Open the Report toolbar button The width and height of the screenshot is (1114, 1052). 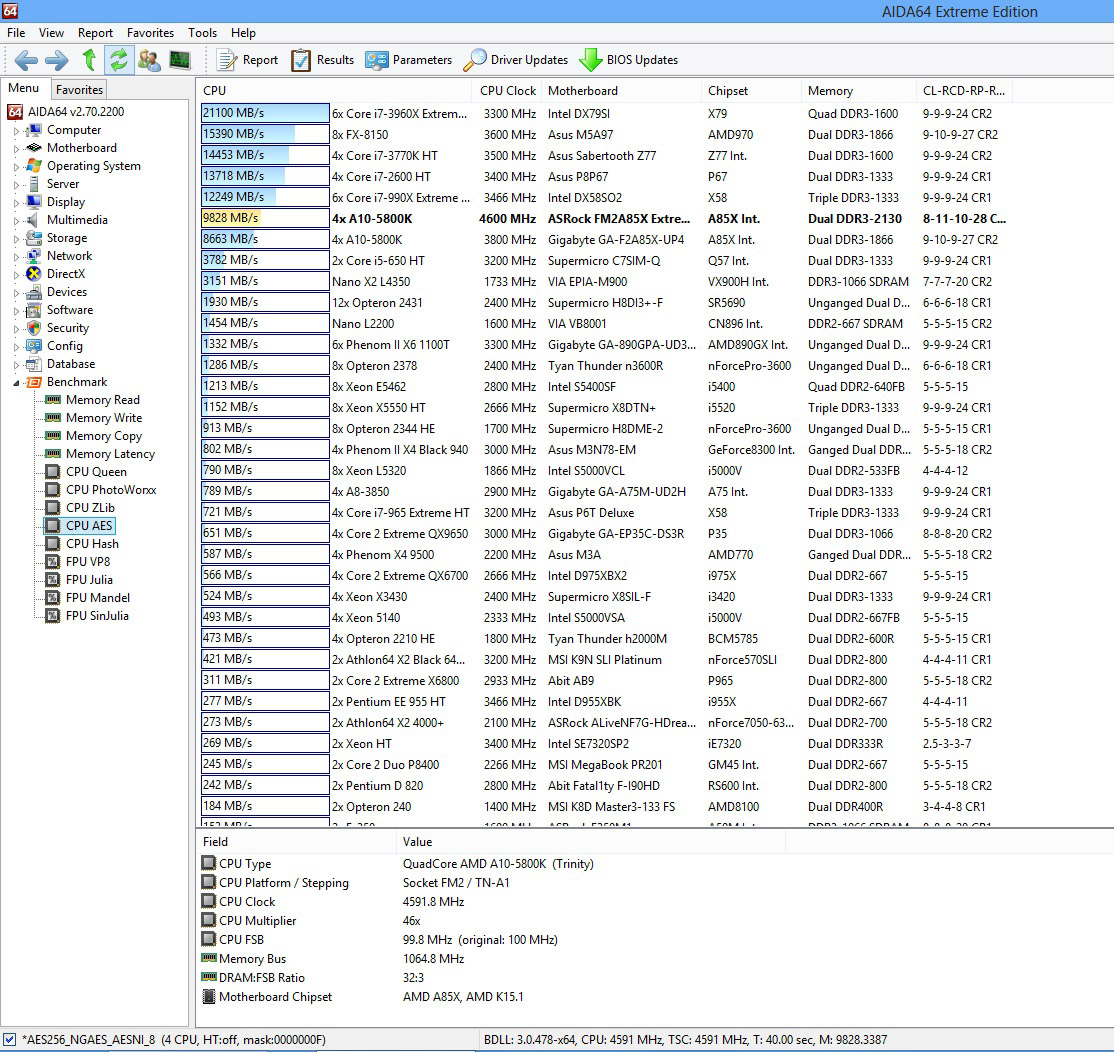click(x=247, y=60)
